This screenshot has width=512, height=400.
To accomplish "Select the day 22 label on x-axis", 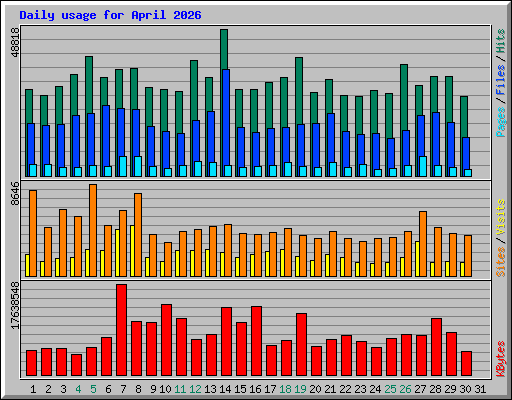I will pos(345,389).
